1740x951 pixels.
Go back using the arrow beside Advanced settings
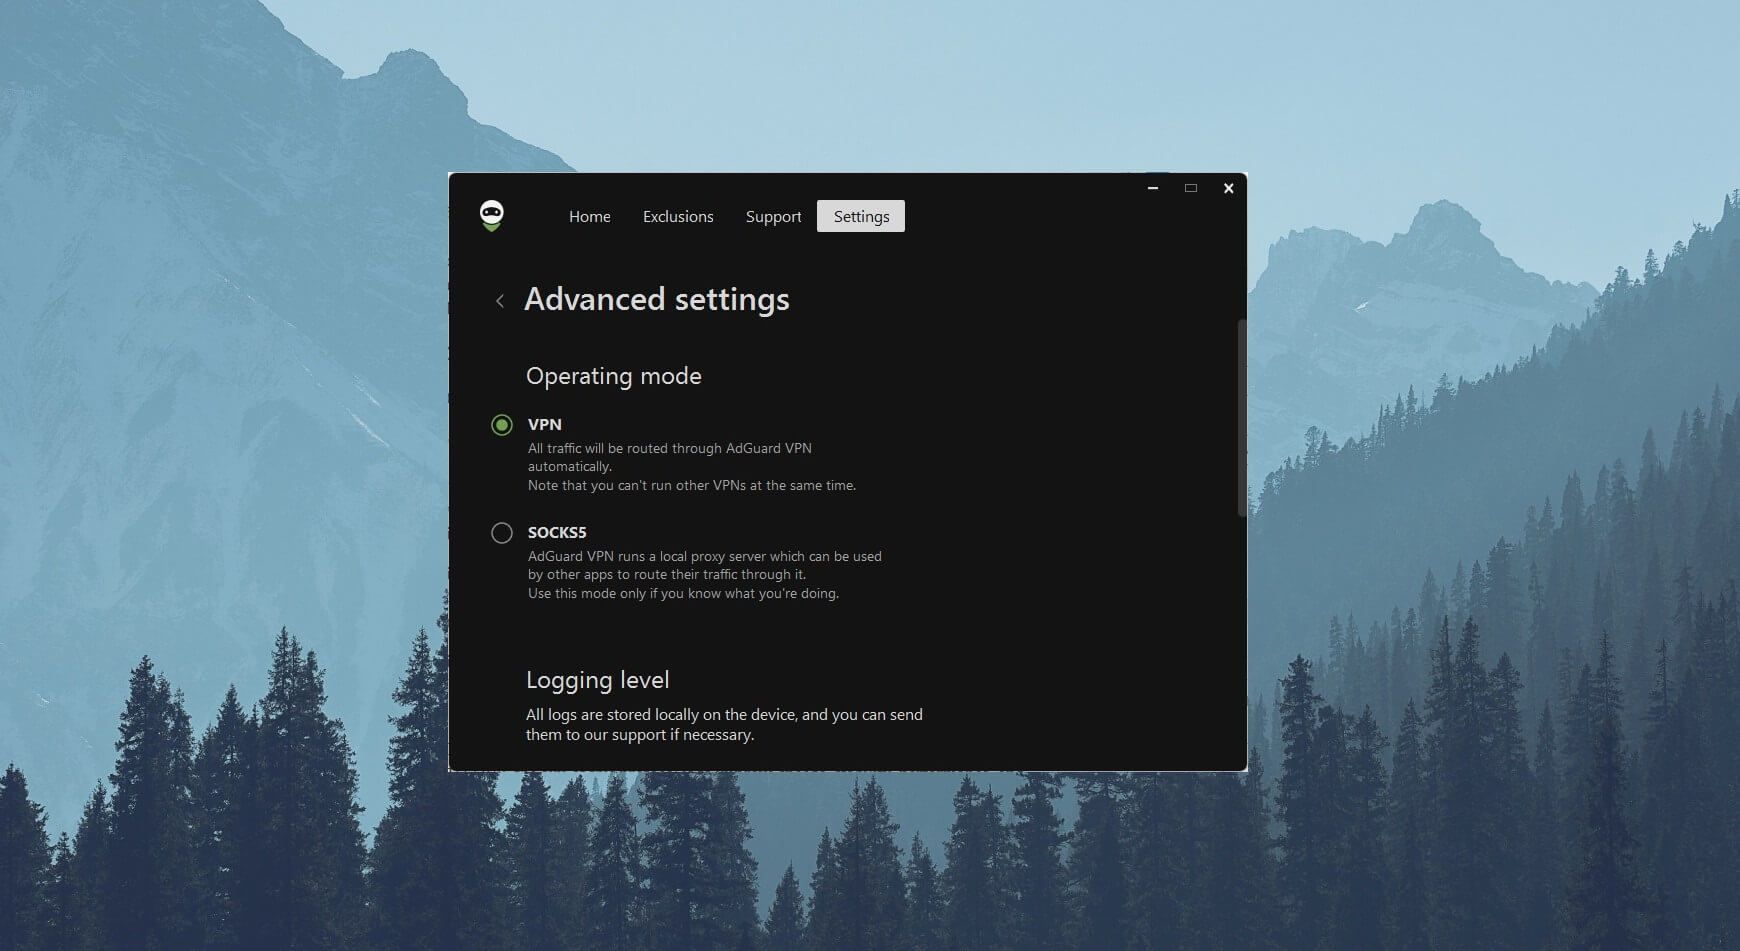coord(500,301)
